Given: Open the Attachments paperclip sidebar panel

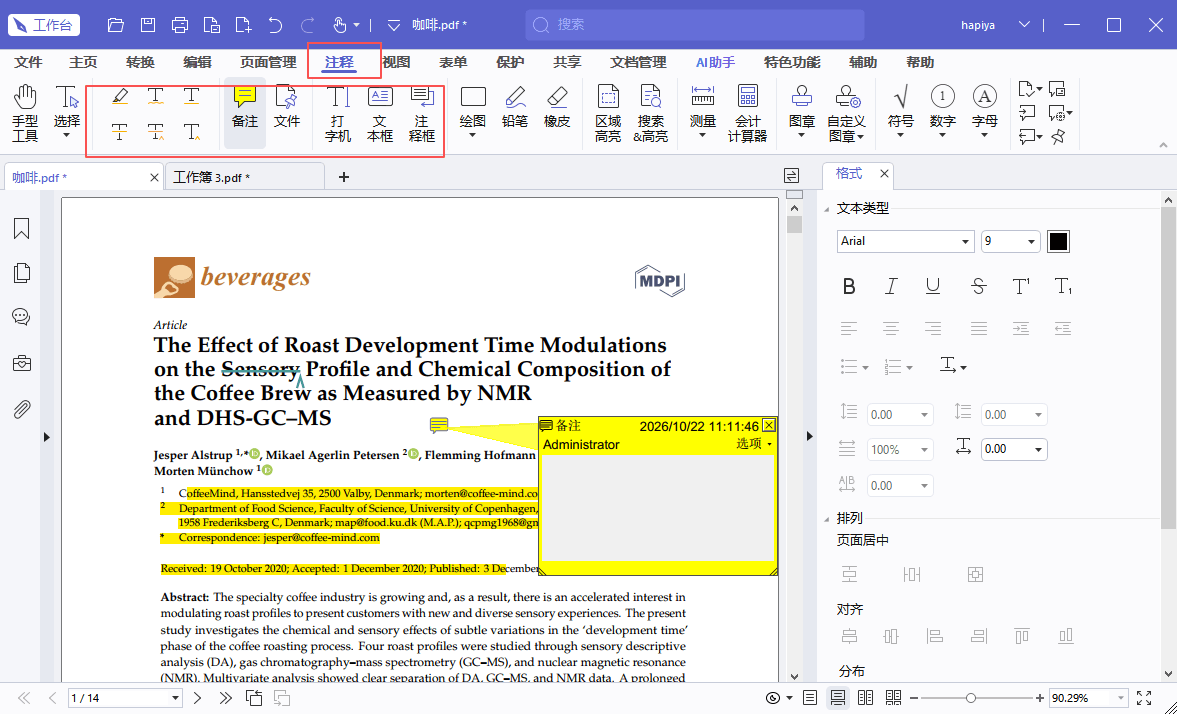Looking at the screenshot, I should (22, 409).
